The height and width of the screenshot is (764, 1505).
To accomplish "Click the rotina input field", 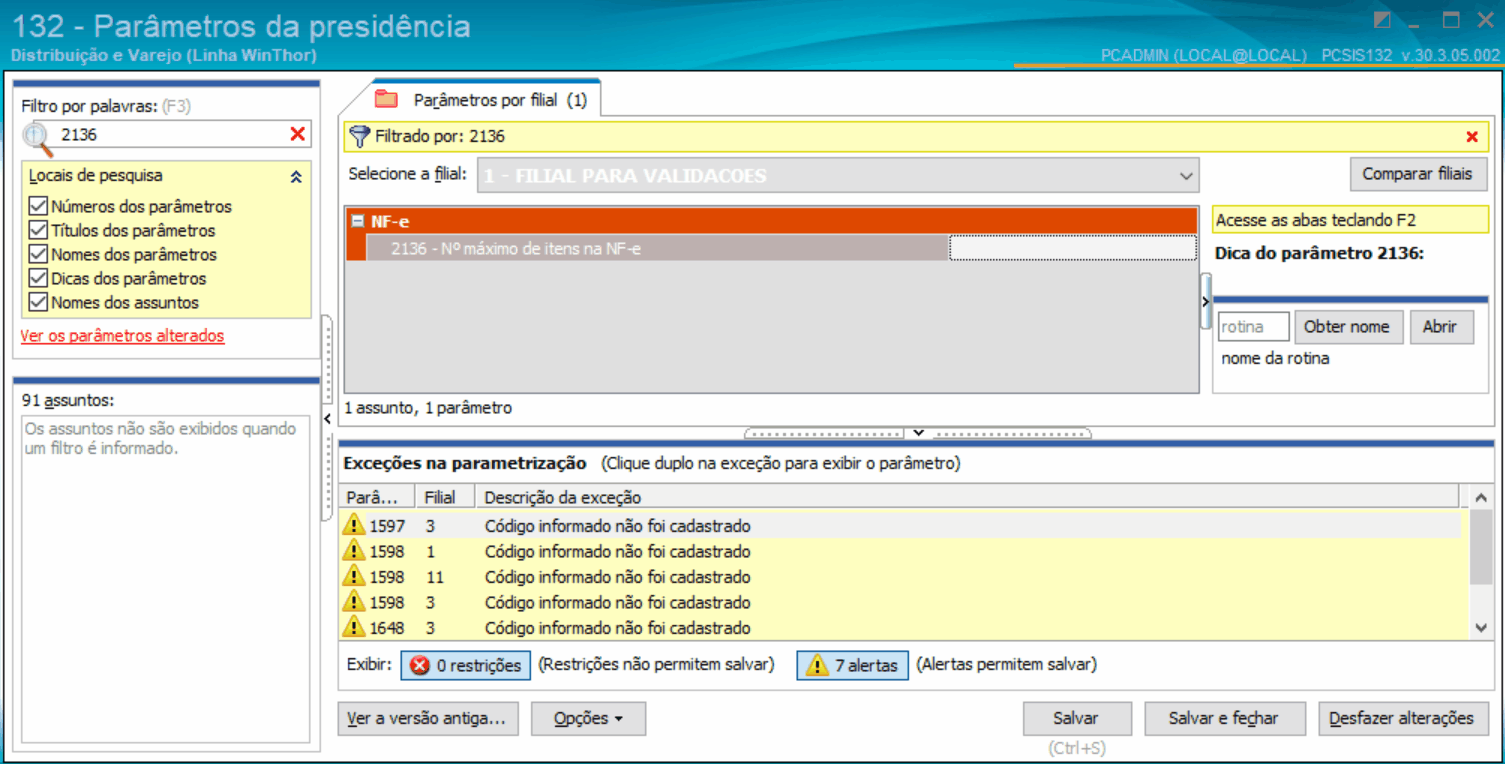I will click(x=1253, y=327).
